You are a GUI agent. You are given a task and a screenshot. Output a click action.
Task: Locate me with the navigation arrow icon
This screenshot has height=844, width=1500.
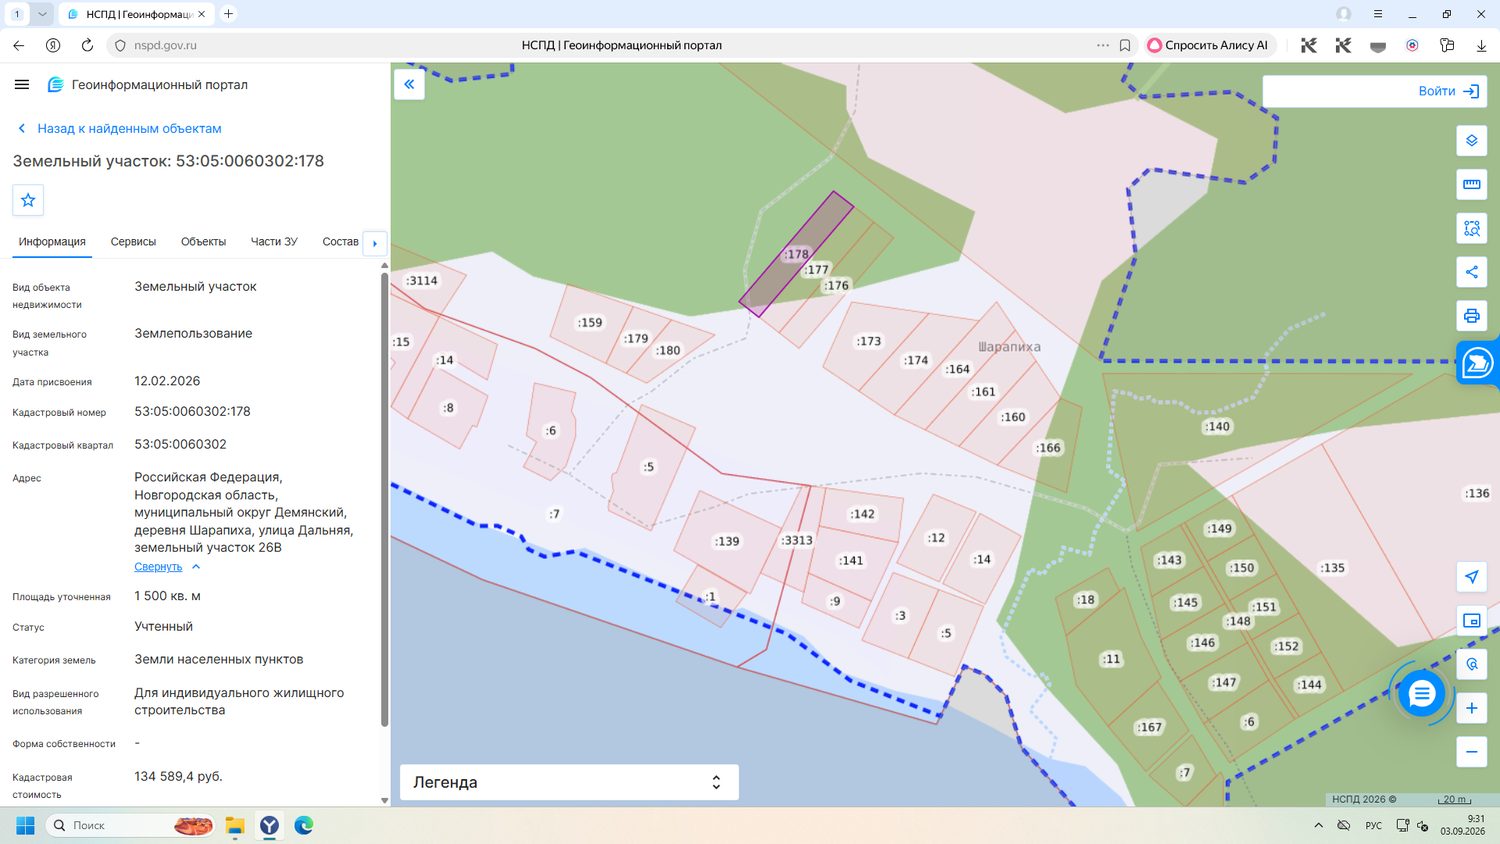point(1471,577)
